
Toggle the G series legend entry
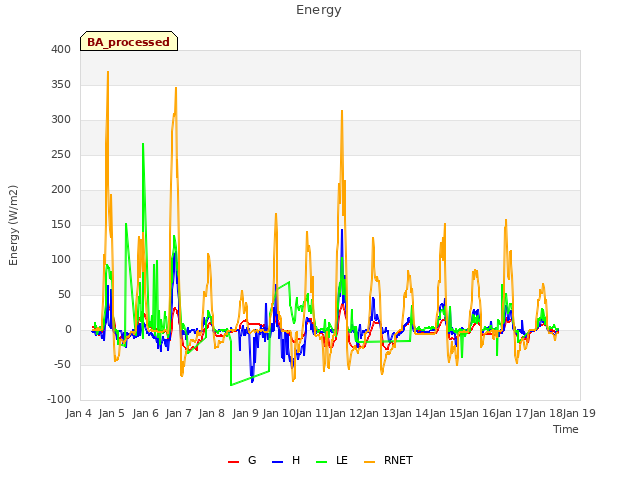[x=242, y=460]
